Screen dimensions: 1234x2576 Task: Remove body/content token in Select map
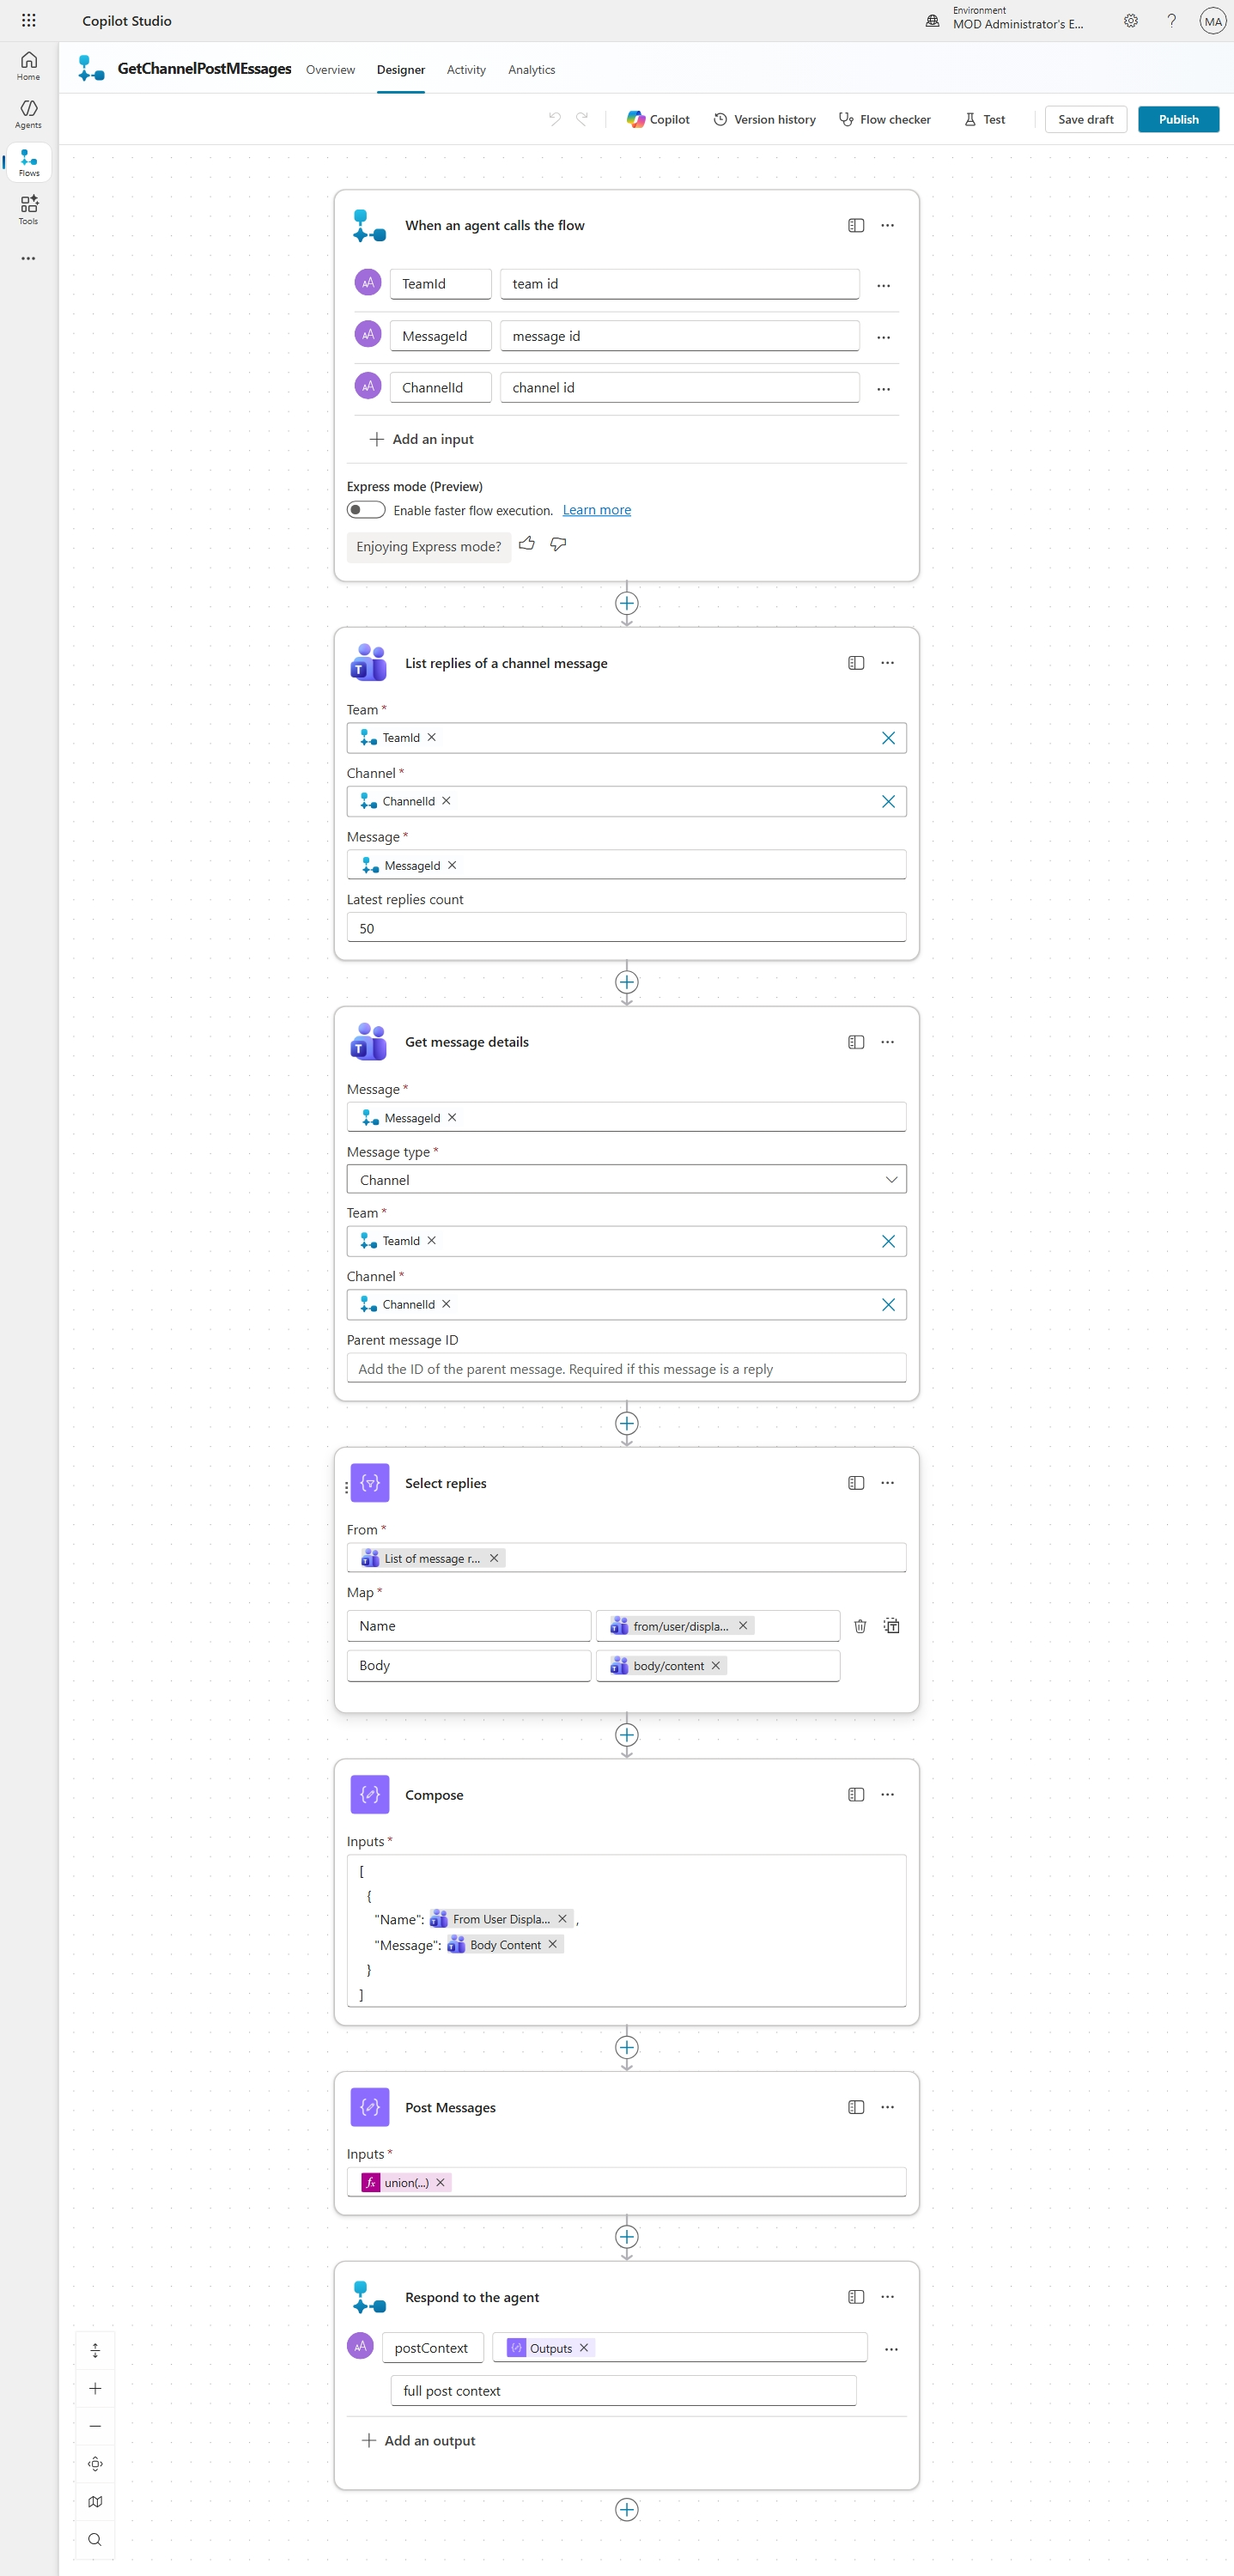716,1666
